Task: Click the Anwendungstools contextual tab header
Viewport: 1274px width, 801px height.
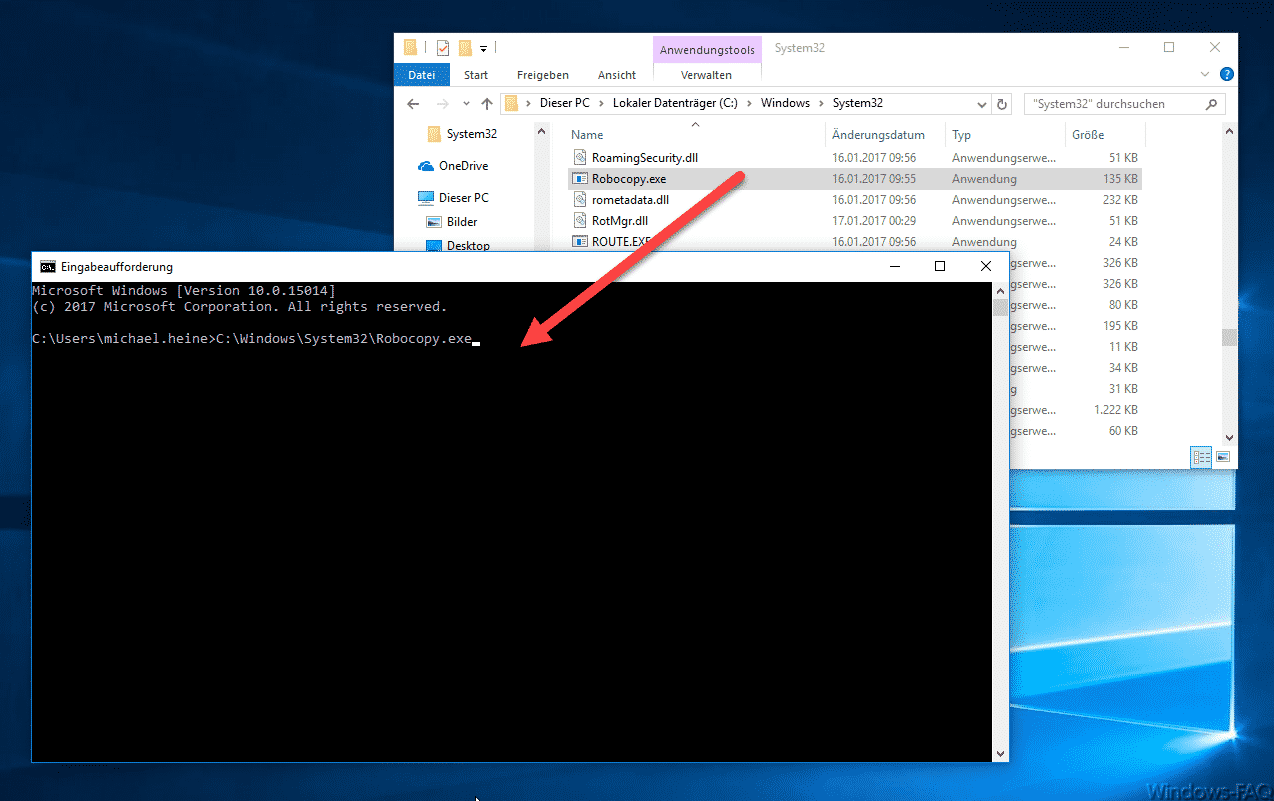Action: coord(707,50)
